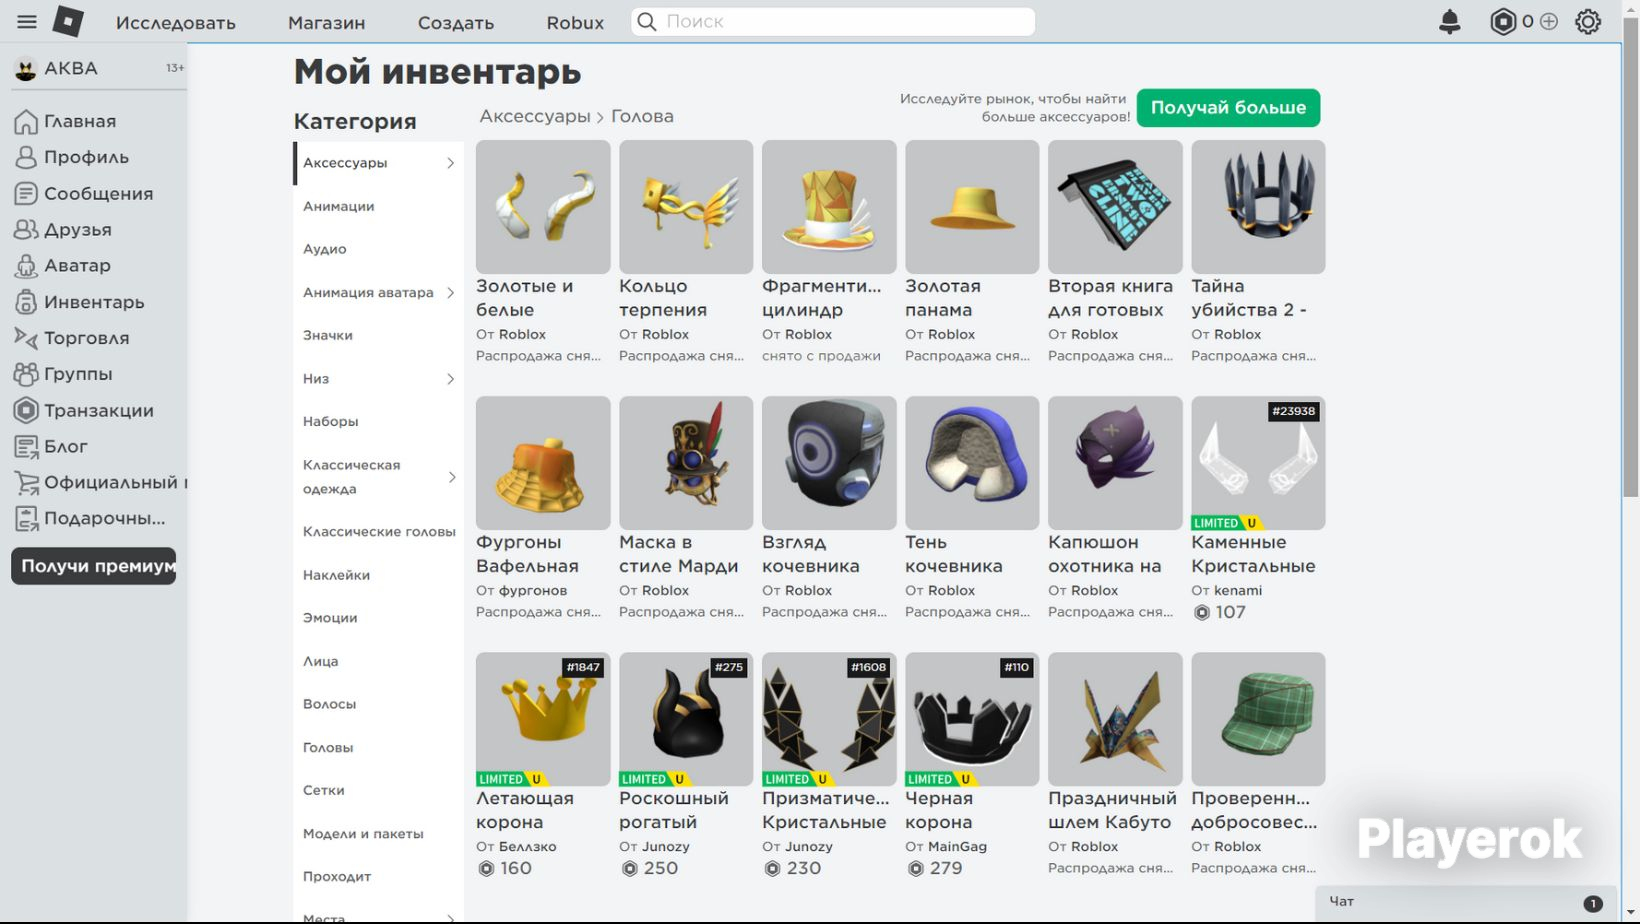Image resolution: width=1640 pixels, height=924 pixels.
Task: Click creator link kenami
Action: (x=1238, y=591)
